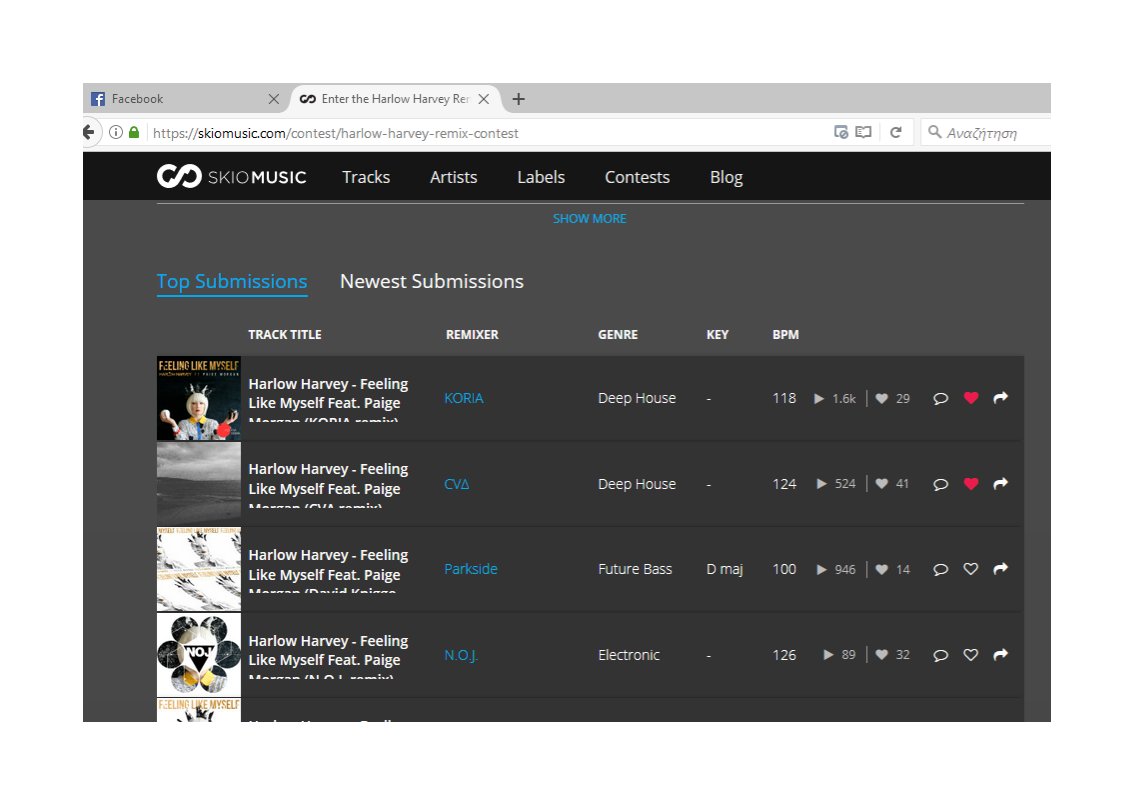Click the TRACK TITLE column header
Screen dimensions: 1122x793
[x=285, y=334]
